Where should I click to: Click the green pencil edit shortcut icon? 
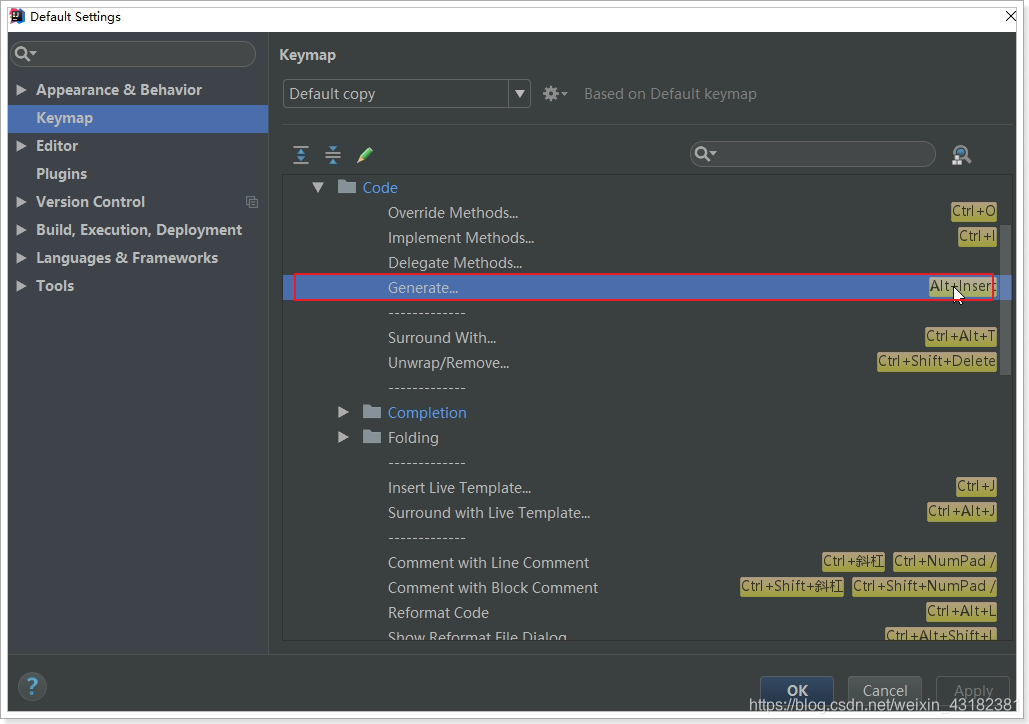tap(365, 155)
